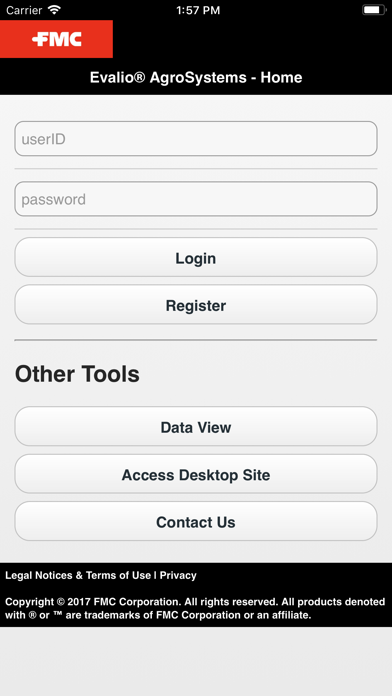Focus the userID input field
This screenshot has width=392, height=696.
[196, 139]
